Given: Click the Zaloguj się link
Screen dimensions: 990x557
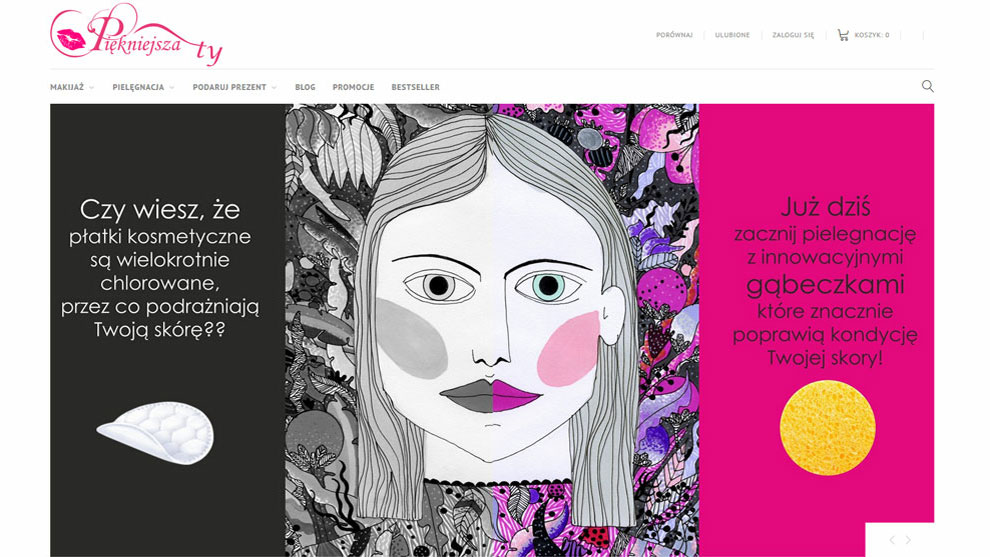Looking at the screenshot, I should [x=793, y=35].
